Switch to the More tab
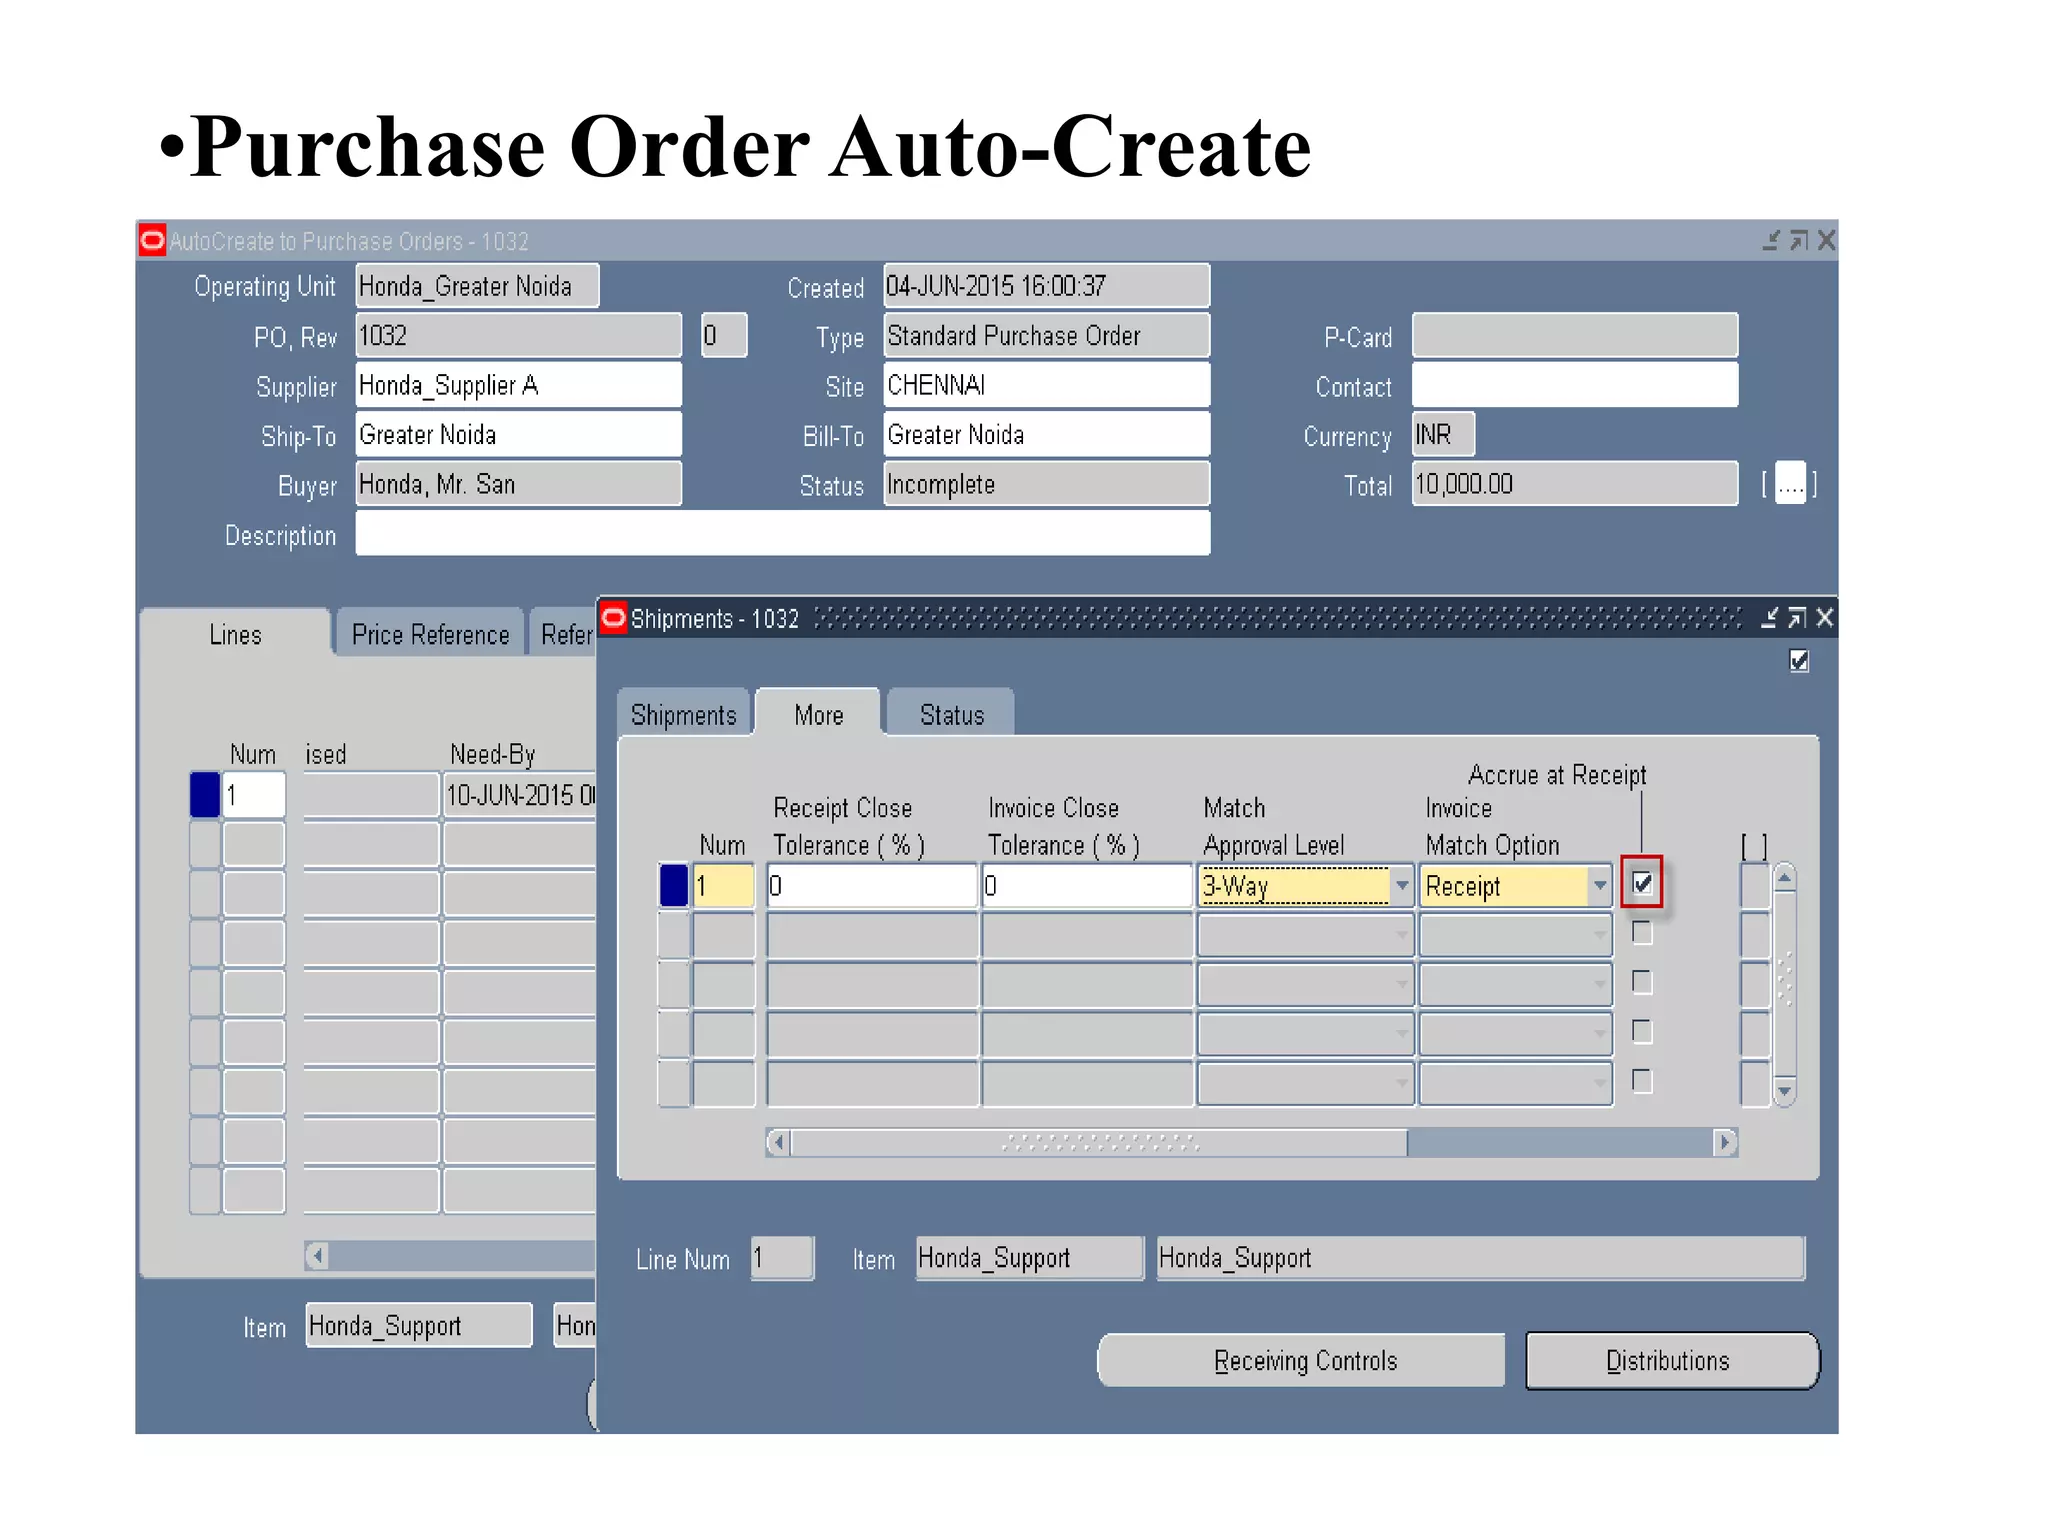The width and height of the screenshot is (2048, 1536). coord(819,714)
